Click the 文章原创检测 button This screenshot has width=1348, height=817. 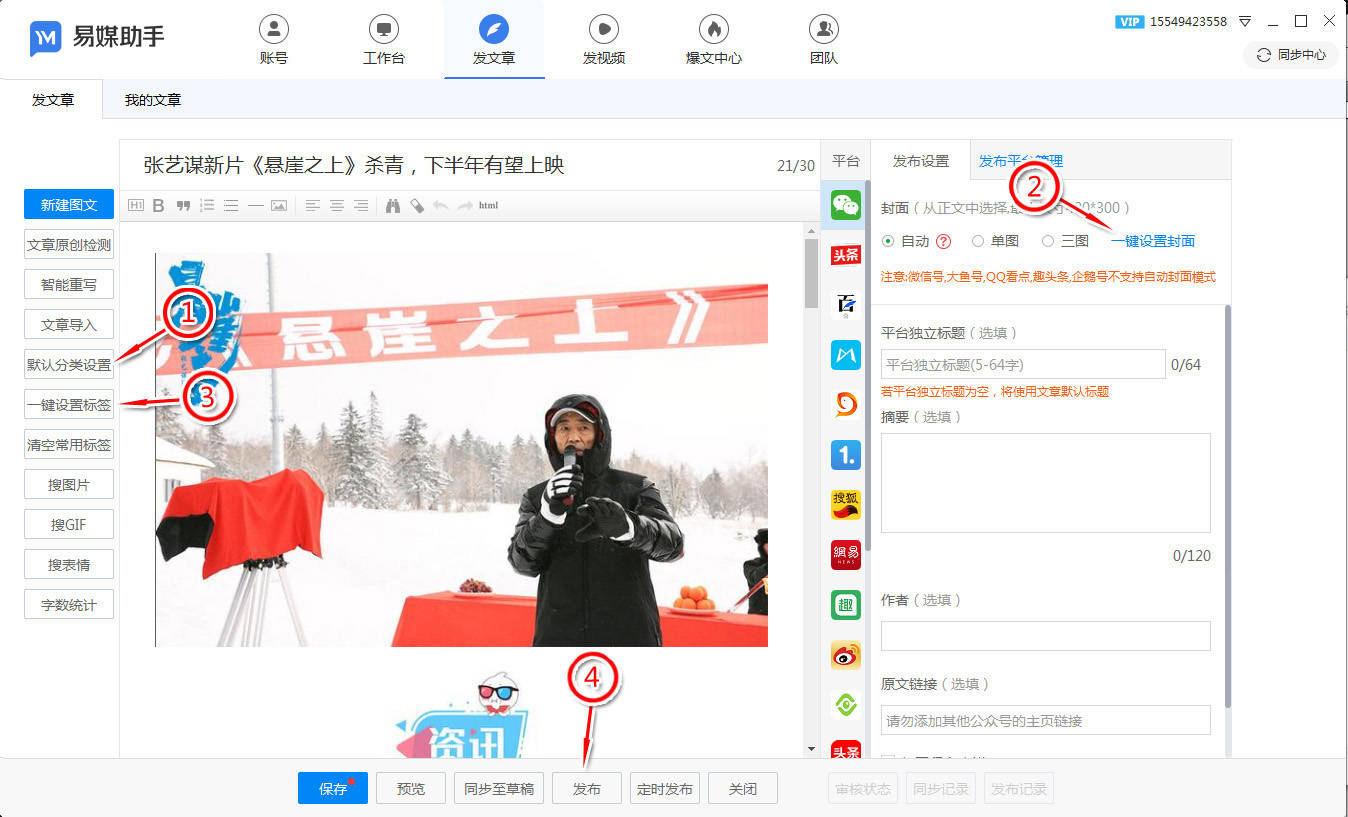tap(69, 245)
